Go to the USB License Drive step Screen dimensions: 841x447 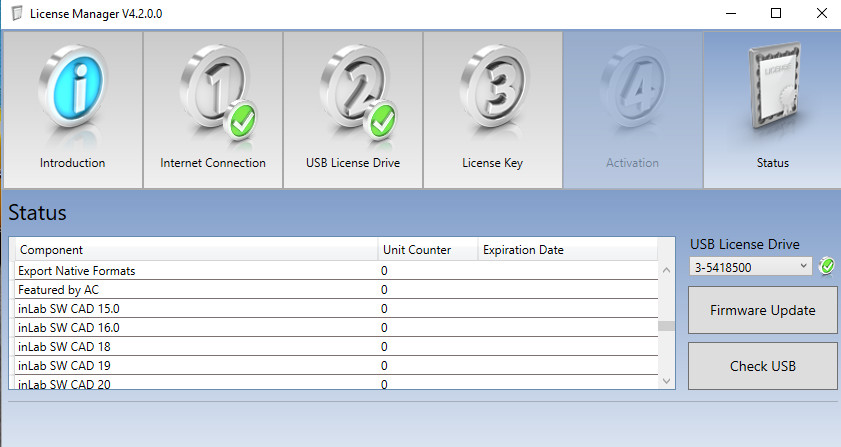pyautogui.click(x=353, y=110)
